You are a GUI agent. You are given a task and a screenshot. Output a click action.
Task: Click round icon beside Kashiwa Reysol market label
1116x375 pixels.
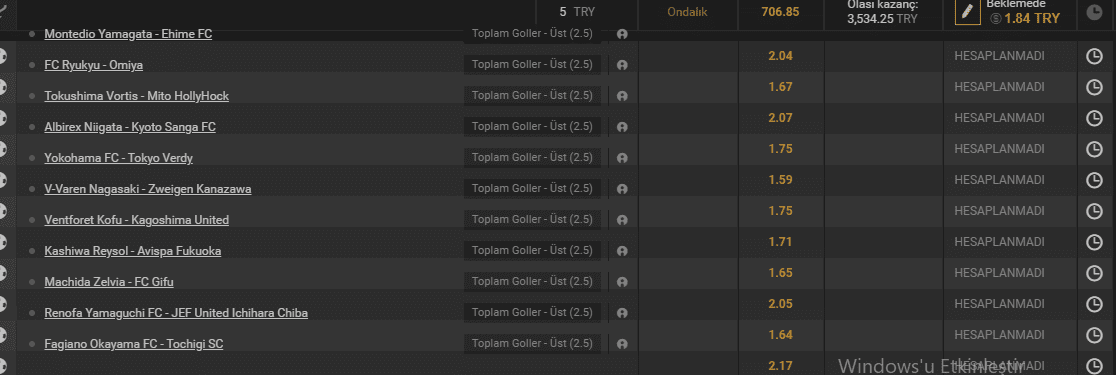[x=622, y=251]
